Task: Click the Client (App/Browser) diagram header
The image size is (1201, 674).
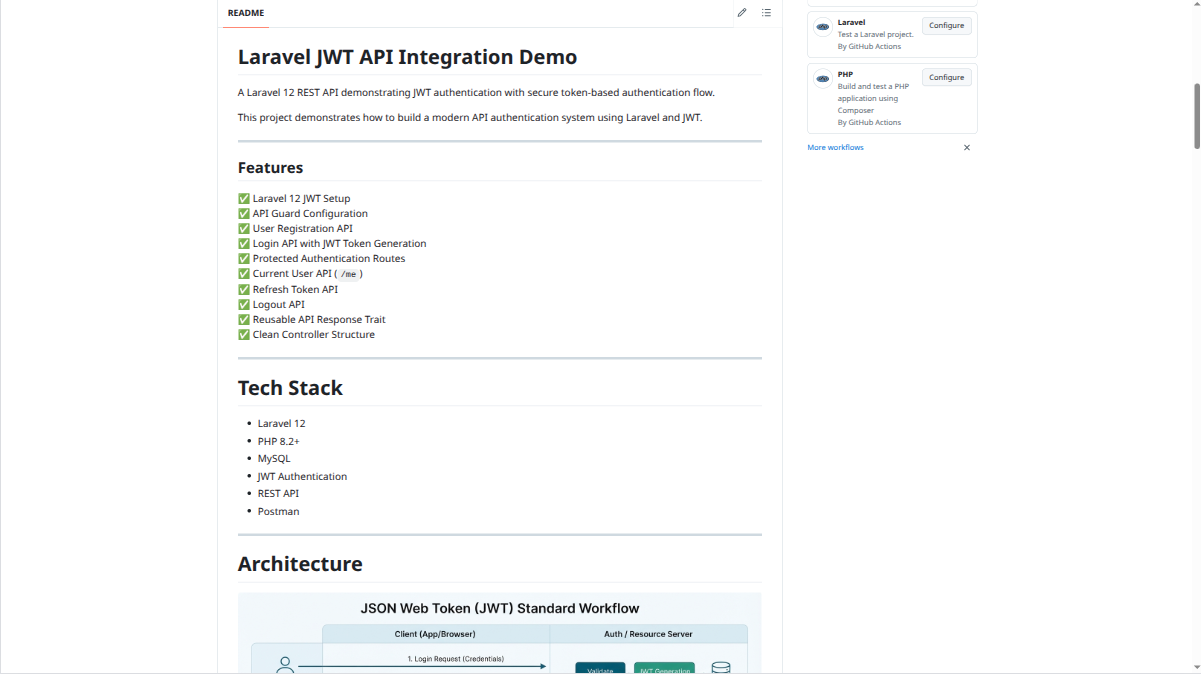Action: (435, 634)
